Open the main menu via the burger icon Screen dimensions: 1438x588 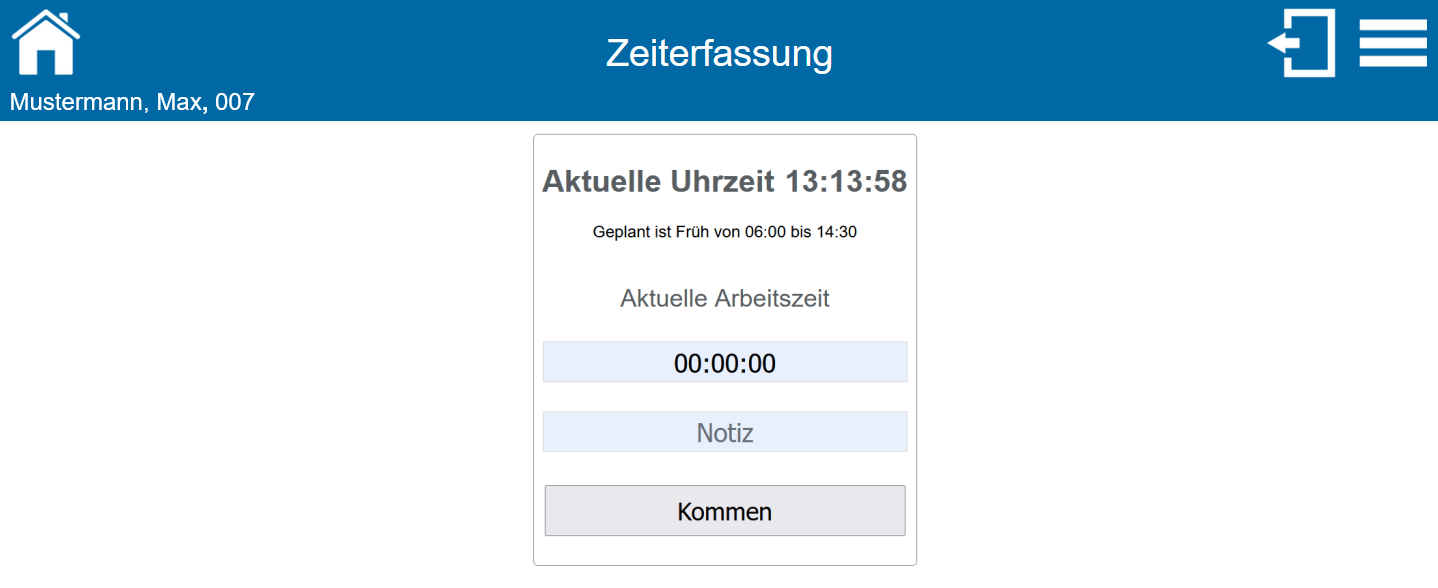pos(1393,42)
